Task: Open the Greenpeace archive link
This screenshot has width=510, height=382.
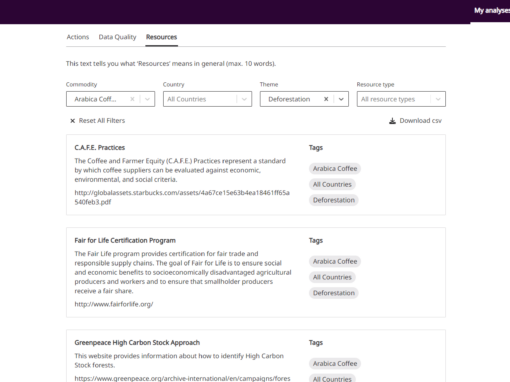Action: tap(182, 378)
